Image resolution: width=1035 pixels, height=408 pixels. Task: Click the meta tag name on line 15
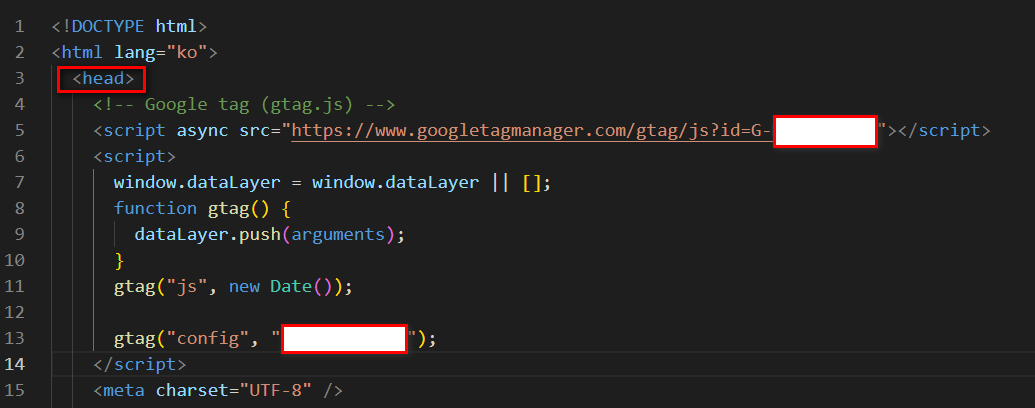coord(124,390)
